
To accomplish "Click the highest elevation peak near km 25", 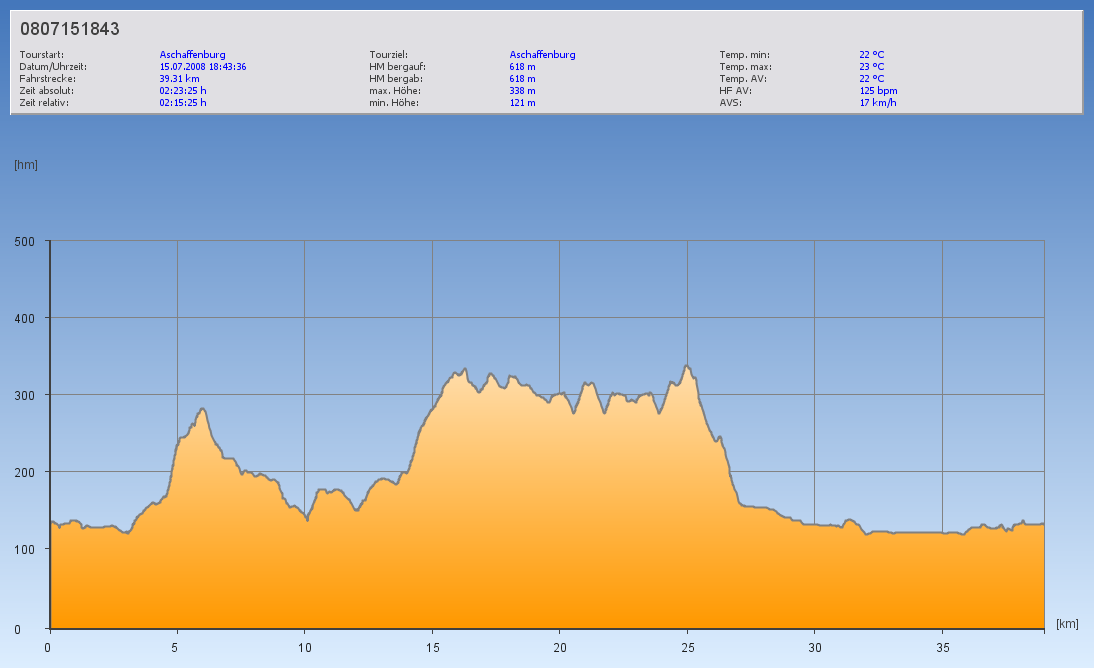I will click(x=687, y=367).
